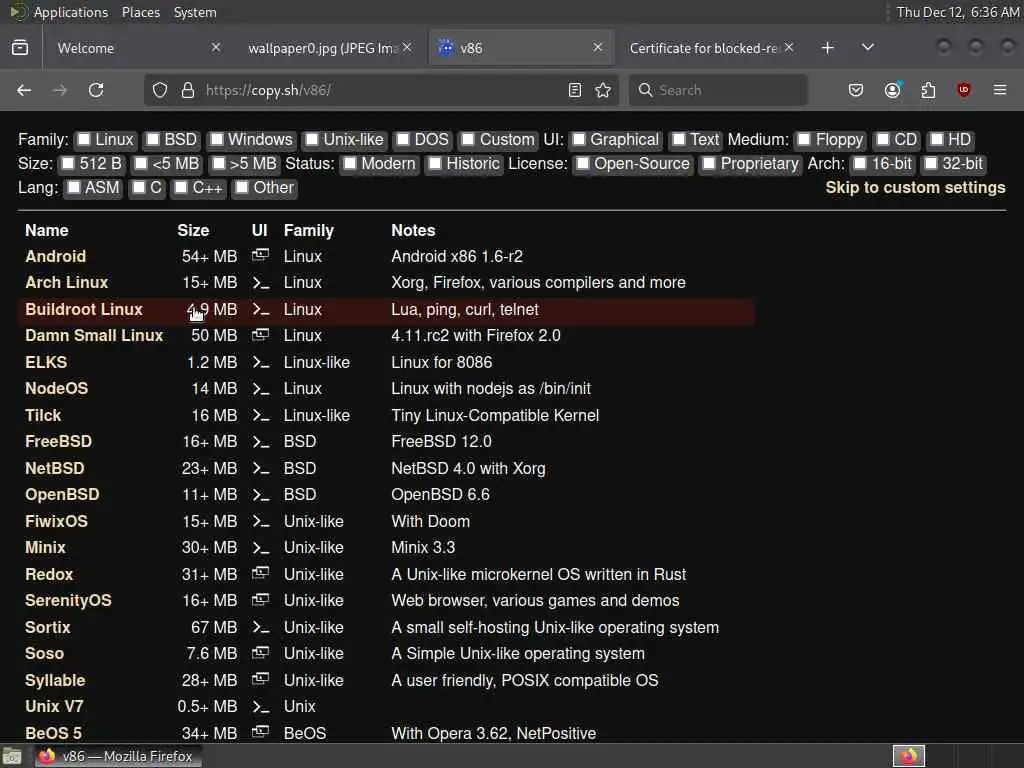Select the 'NetBSD 4.0 with Xorg' note
1024x768 pixels.
pyautogui.click(x=468, y=468)
